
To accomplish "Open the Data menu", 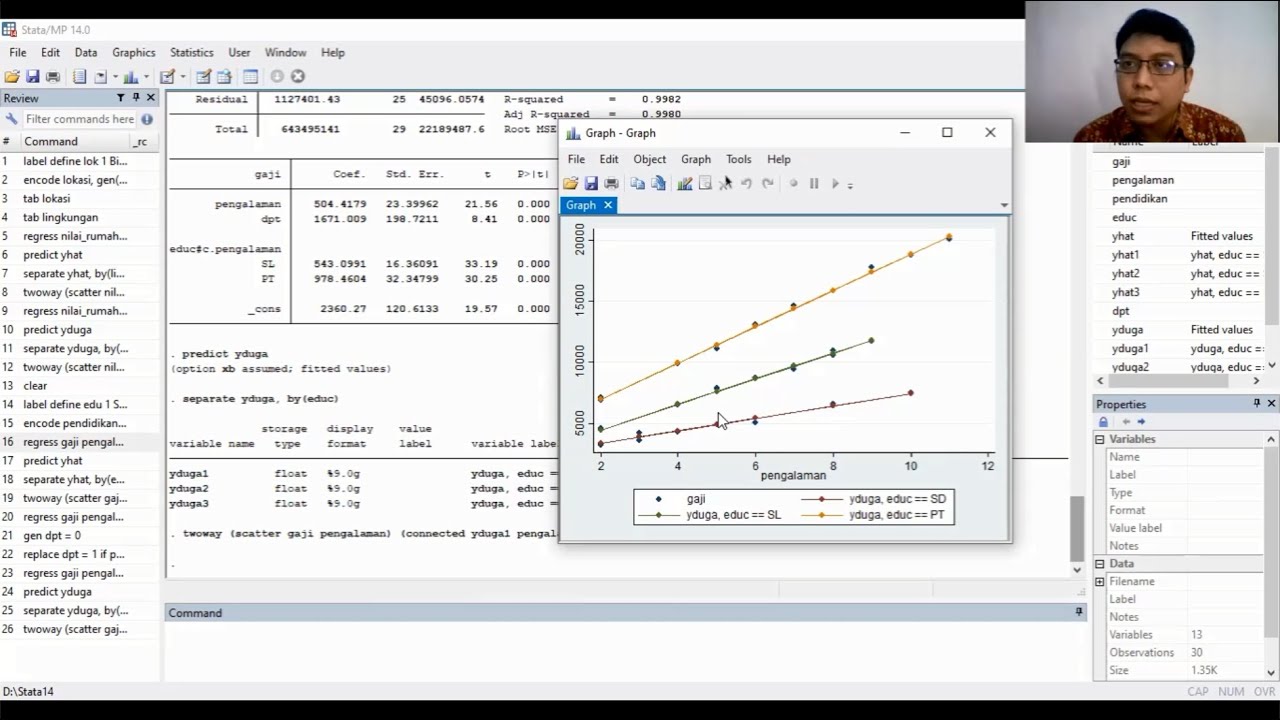I will tap(86, 52).
